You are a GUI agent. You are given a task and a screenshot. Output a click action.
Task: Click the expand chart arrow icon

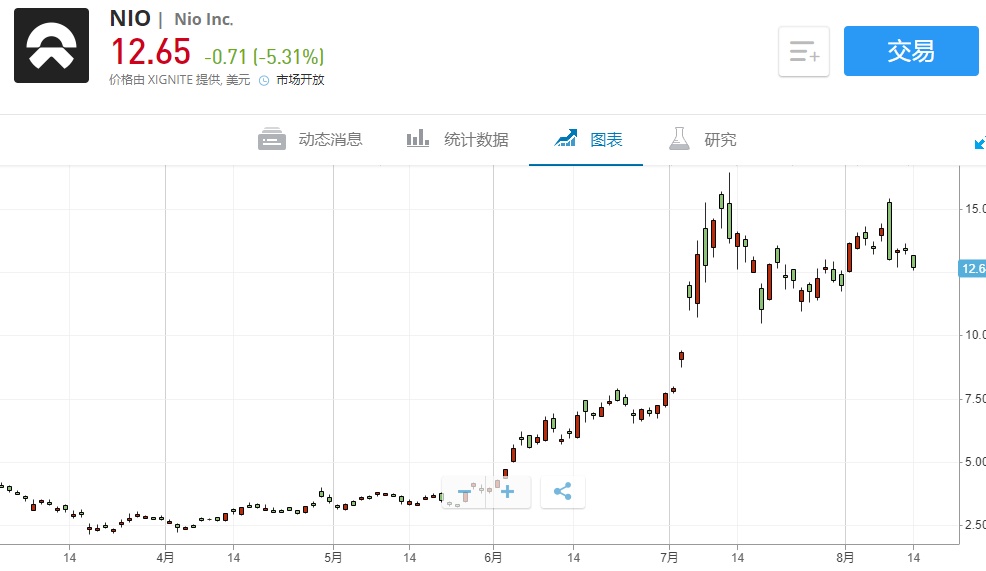click(980, 143)
